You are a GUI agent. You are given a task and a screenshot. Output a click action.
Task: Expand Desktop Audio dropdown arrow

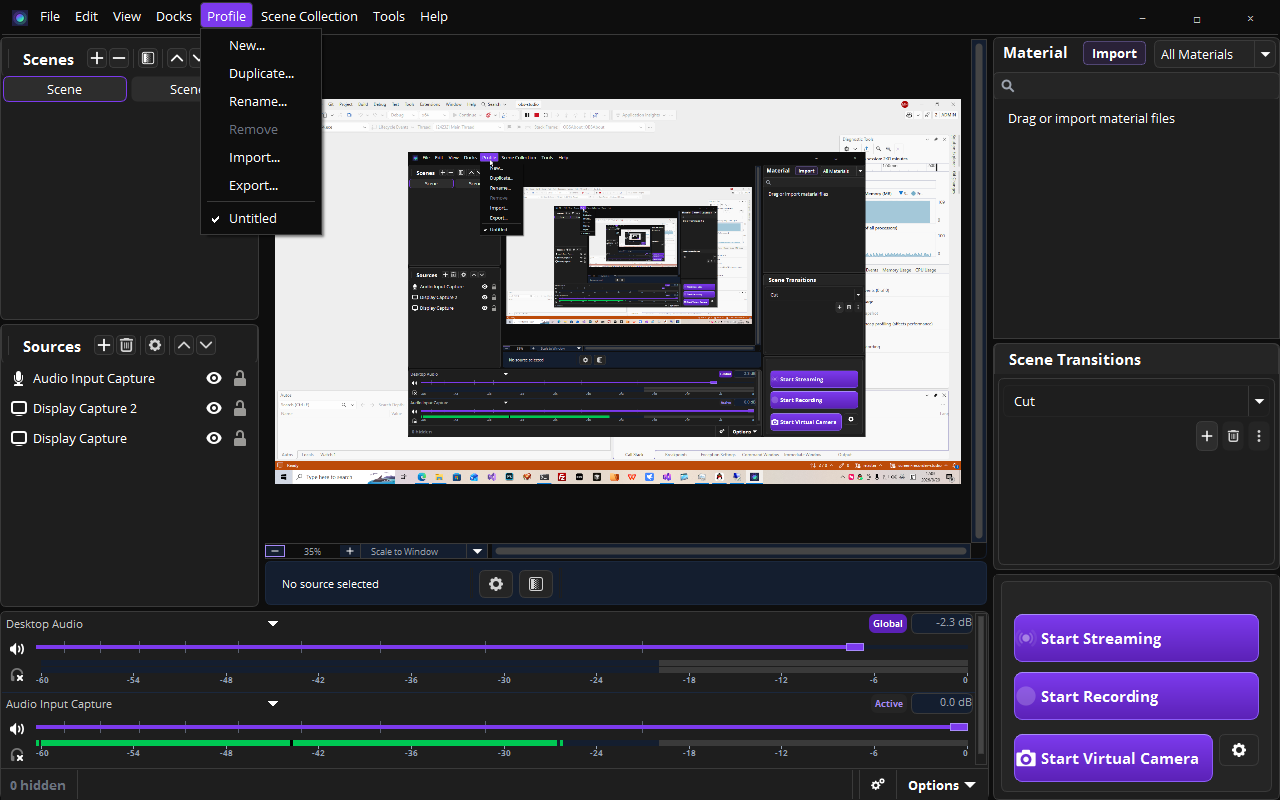click(272, 624)
